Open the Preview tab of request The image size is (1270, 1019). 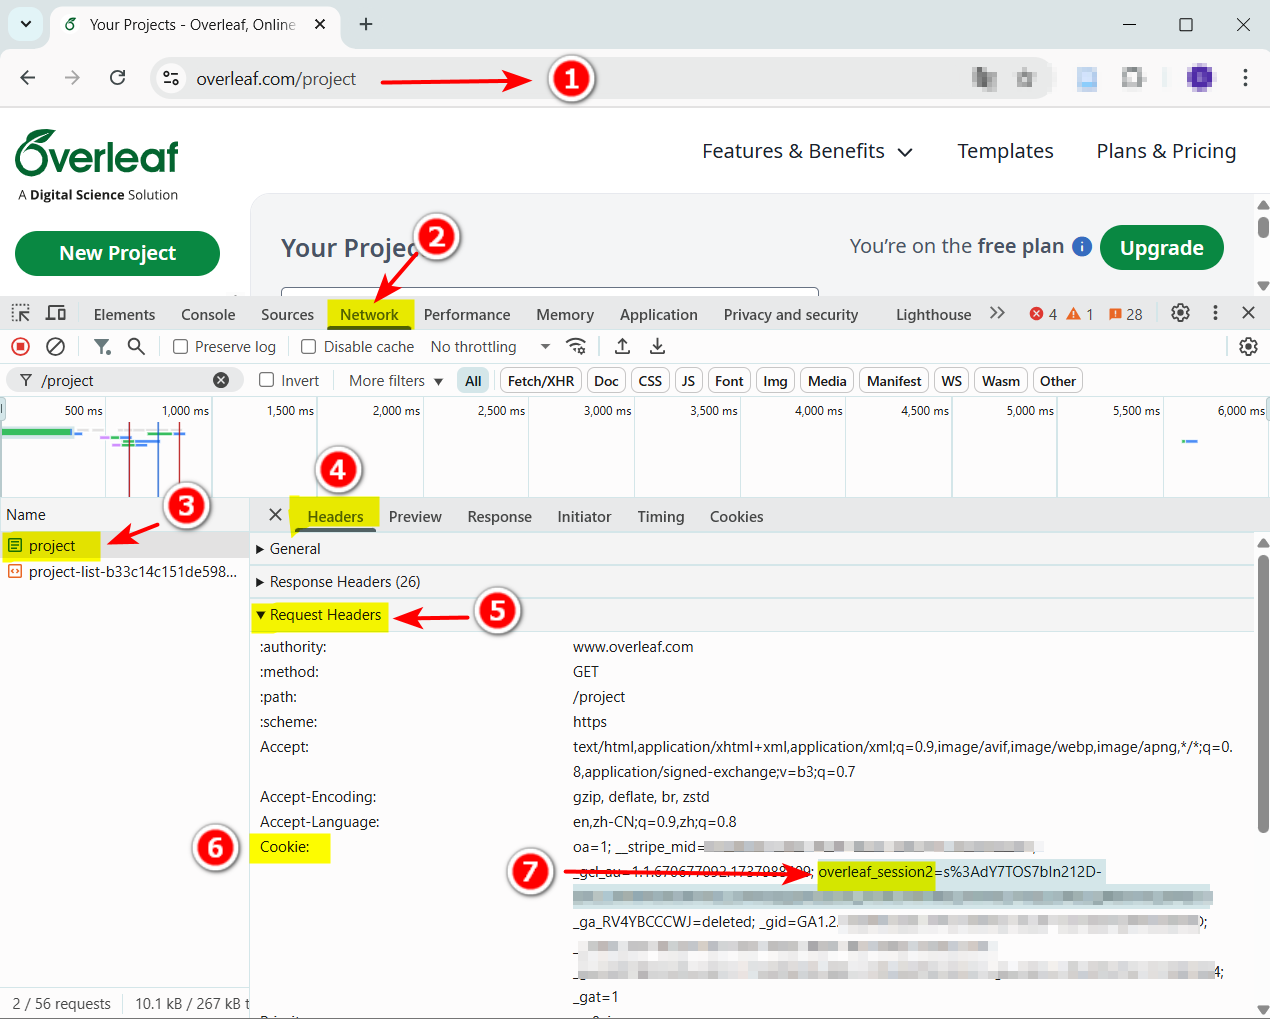(415, 516)
